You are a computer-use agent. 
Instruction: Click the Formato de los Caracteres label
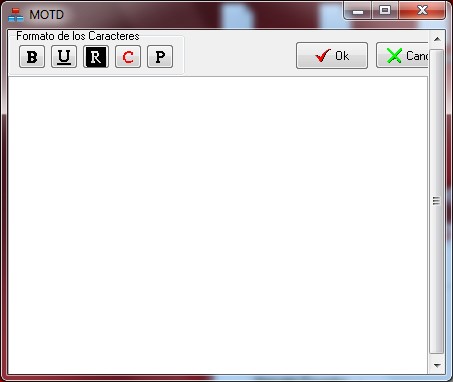tap(78, 36)
